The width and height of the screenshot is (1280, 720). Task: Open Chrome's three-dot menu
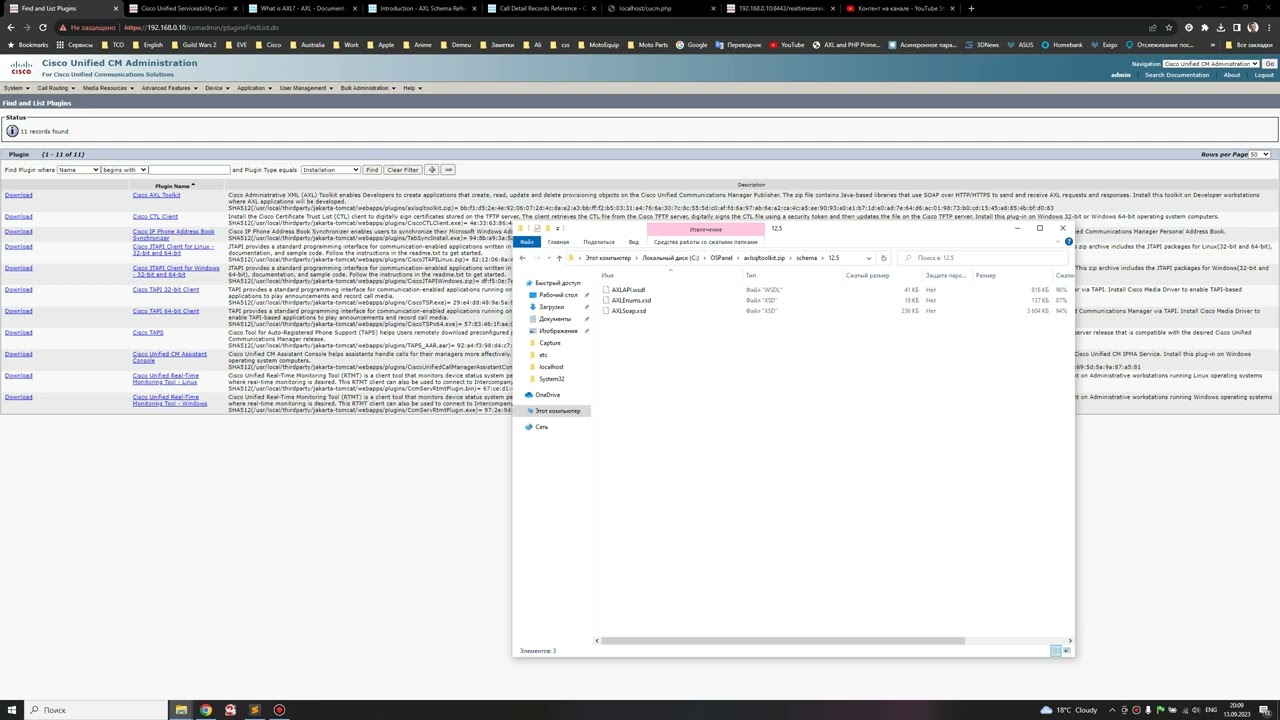tap(1269, 27)
